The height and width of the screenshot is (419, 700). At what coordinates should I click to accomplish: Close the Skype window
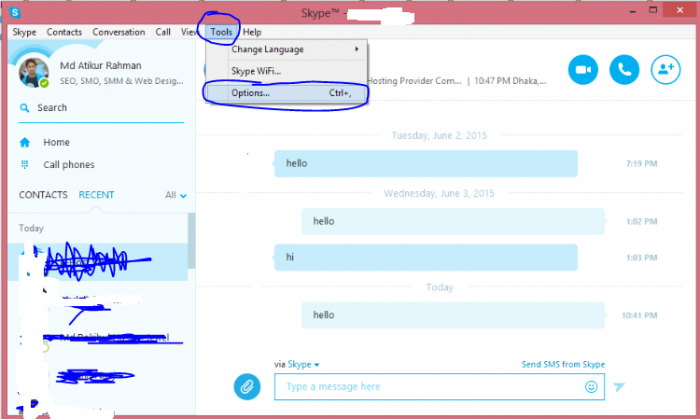point(680,10)
